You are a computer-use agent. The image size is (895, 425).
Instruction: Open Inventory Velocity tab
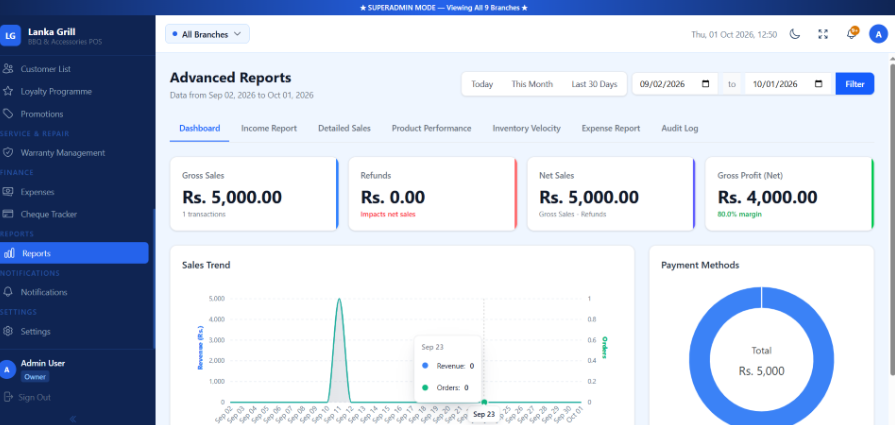[x=526, y=128]
